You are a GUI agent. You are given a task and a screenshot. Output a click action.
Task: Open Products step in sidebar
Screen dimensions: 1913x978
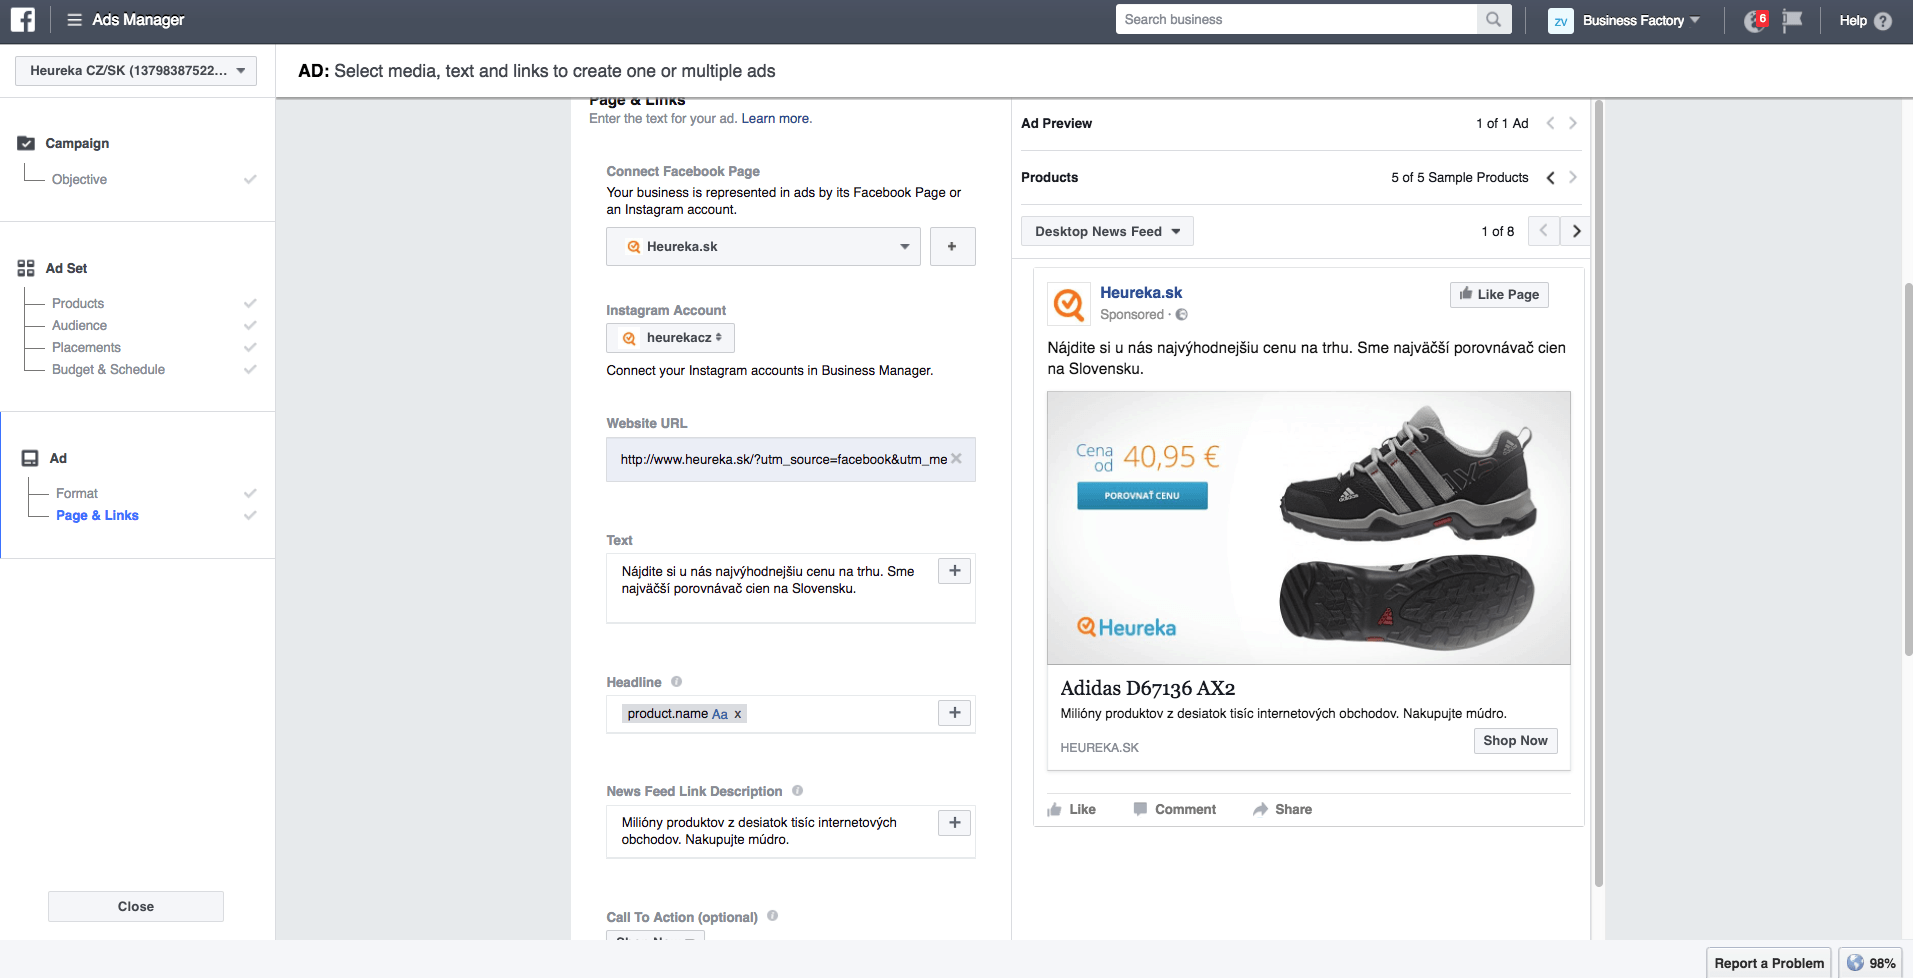pos(78,303)
